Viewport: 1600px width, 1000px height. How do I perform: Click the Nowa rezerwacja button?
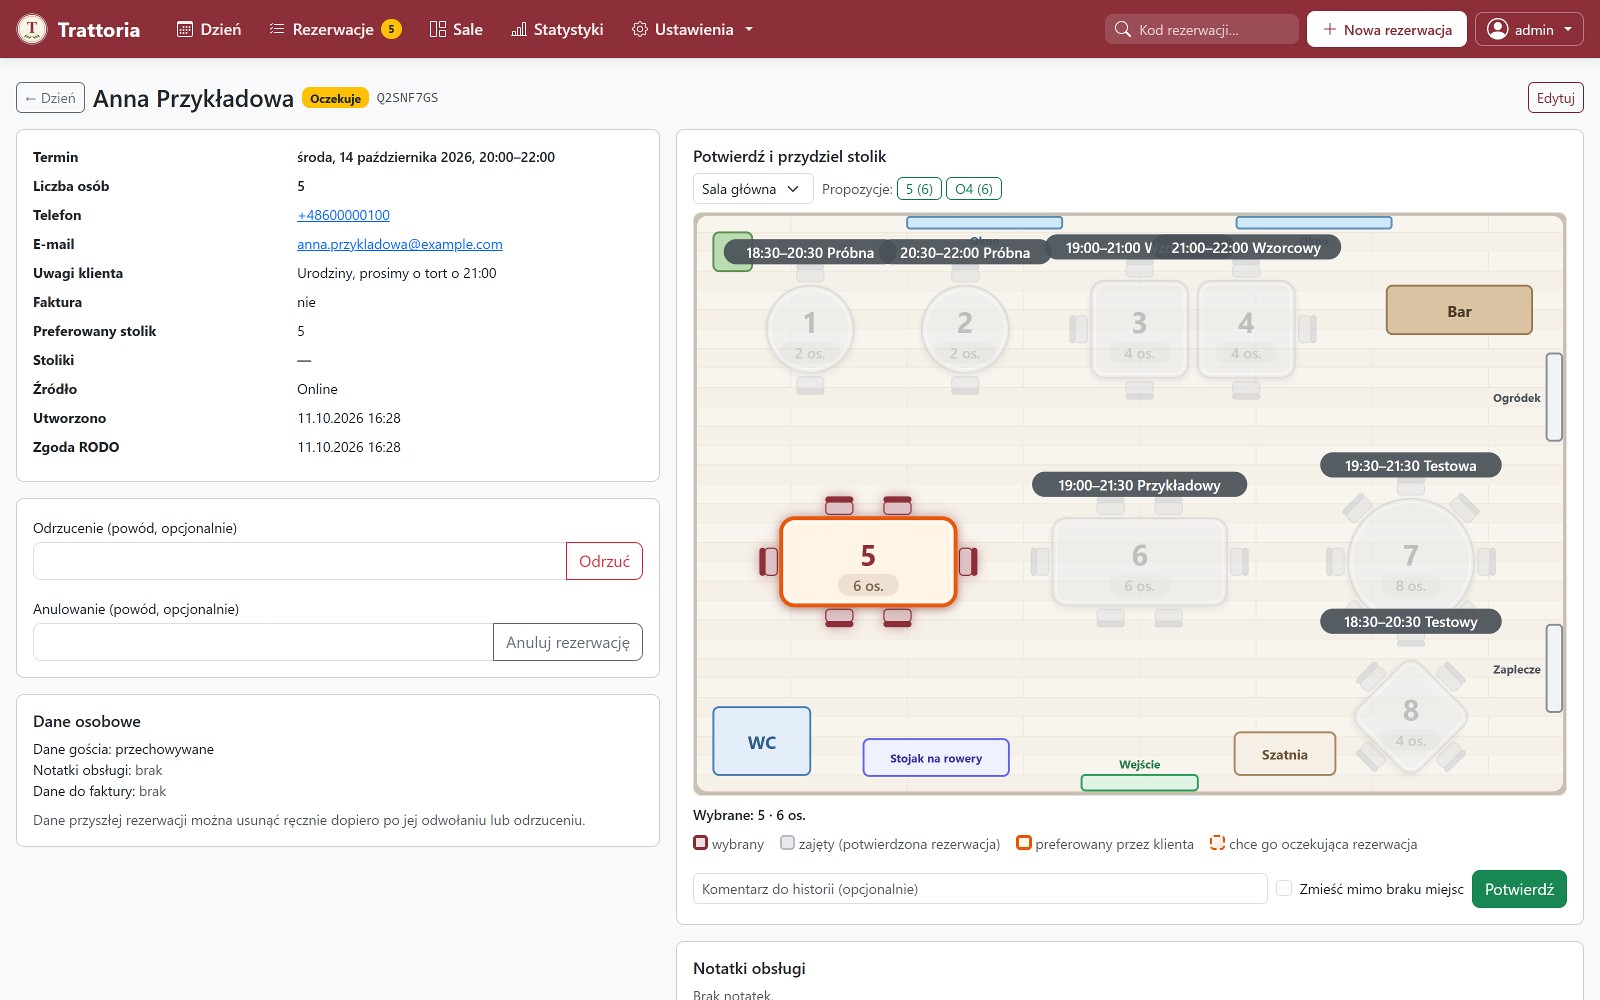click(1387, 29)
